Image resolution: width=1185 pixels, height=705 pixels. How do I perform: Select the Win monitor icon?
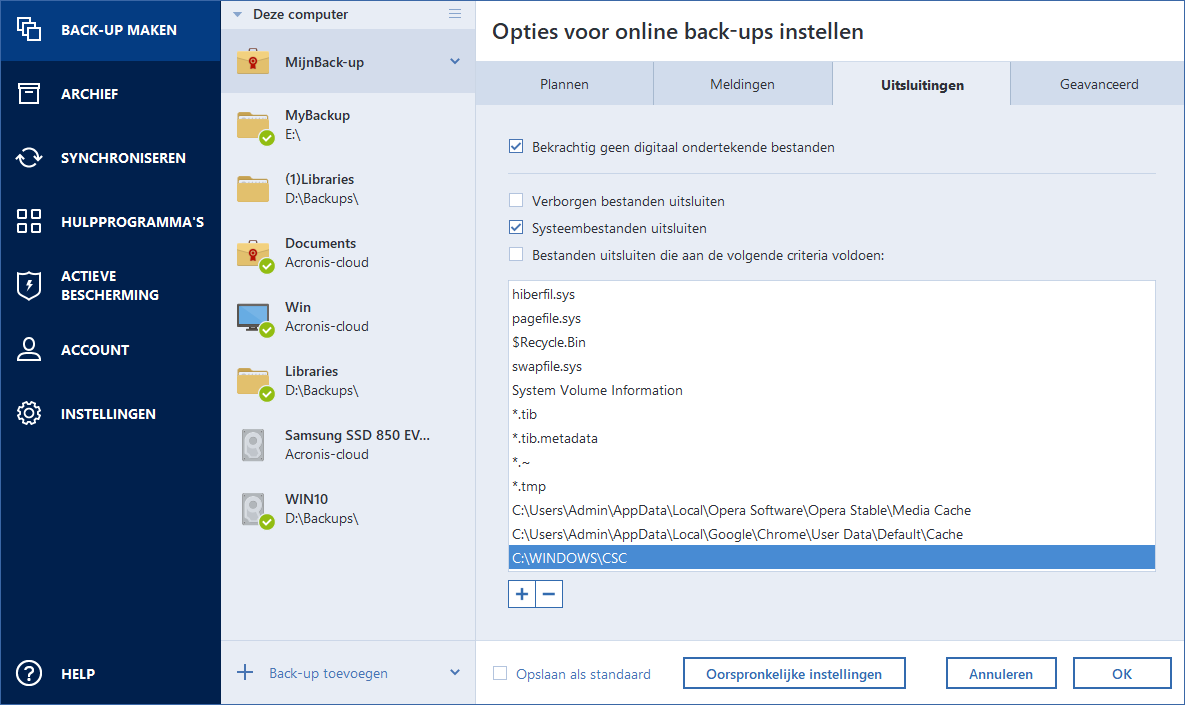(254, 318)
